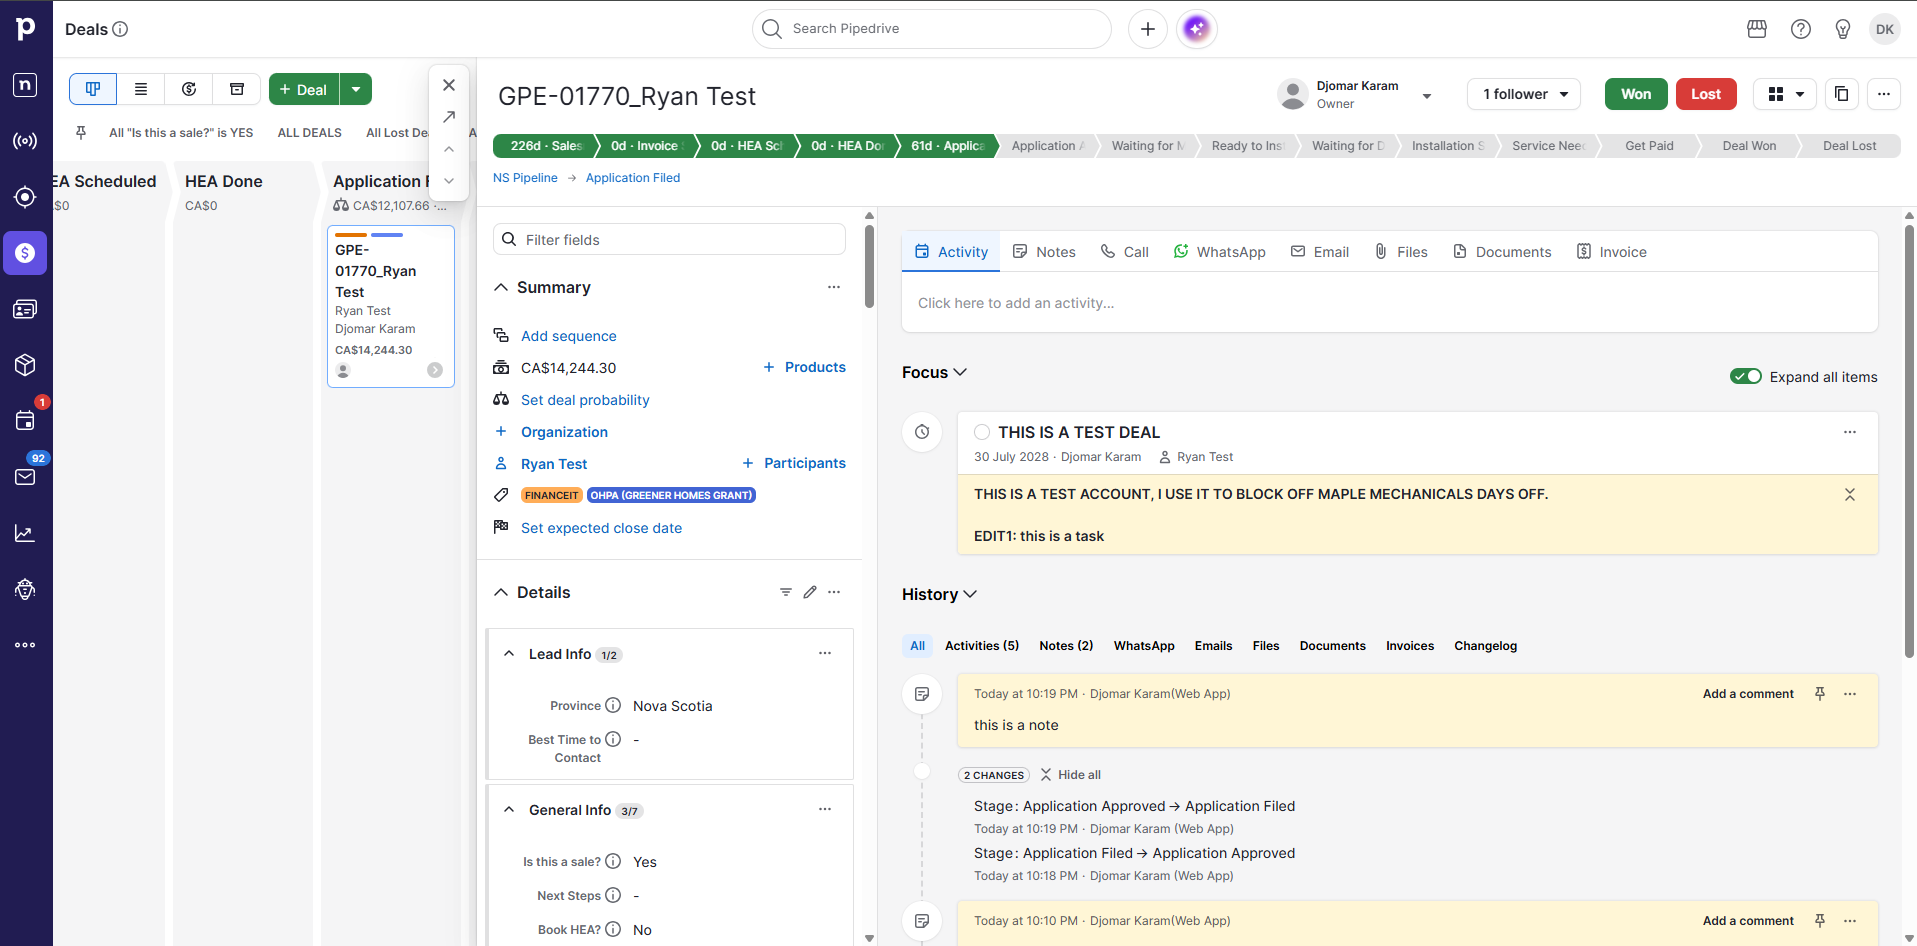Open the Marketplace store icon
Viewport: 1917px width, 946px height.
(x=1757, y=29)
